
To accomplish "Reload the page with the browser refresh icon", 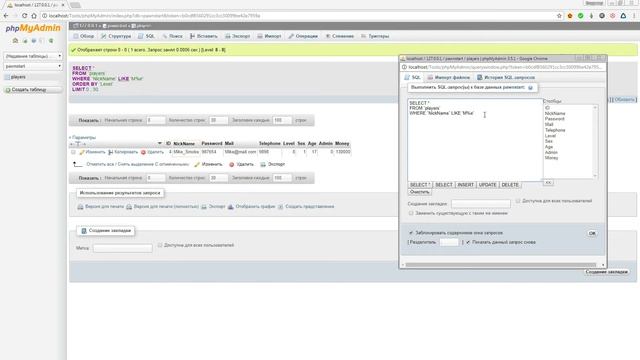I will (24, 16).
